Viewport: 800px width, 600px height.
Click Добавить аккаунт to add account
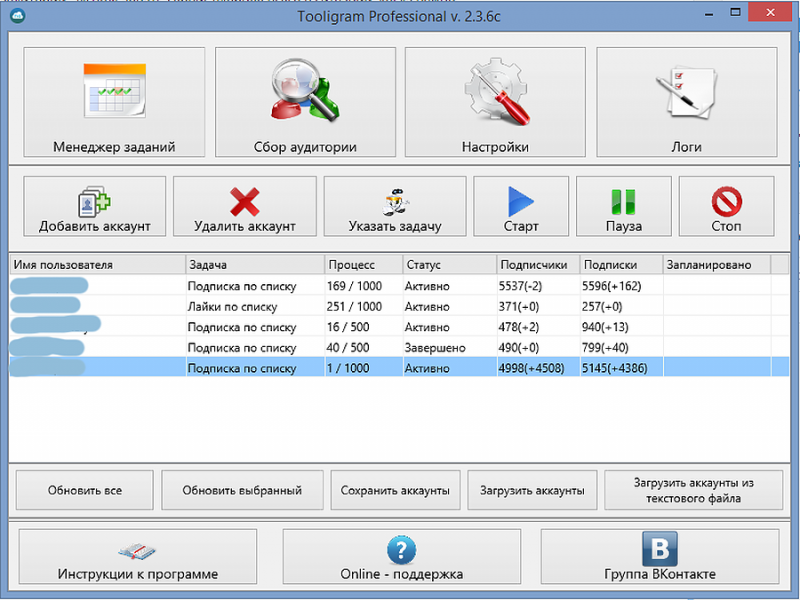click(95, 207)
